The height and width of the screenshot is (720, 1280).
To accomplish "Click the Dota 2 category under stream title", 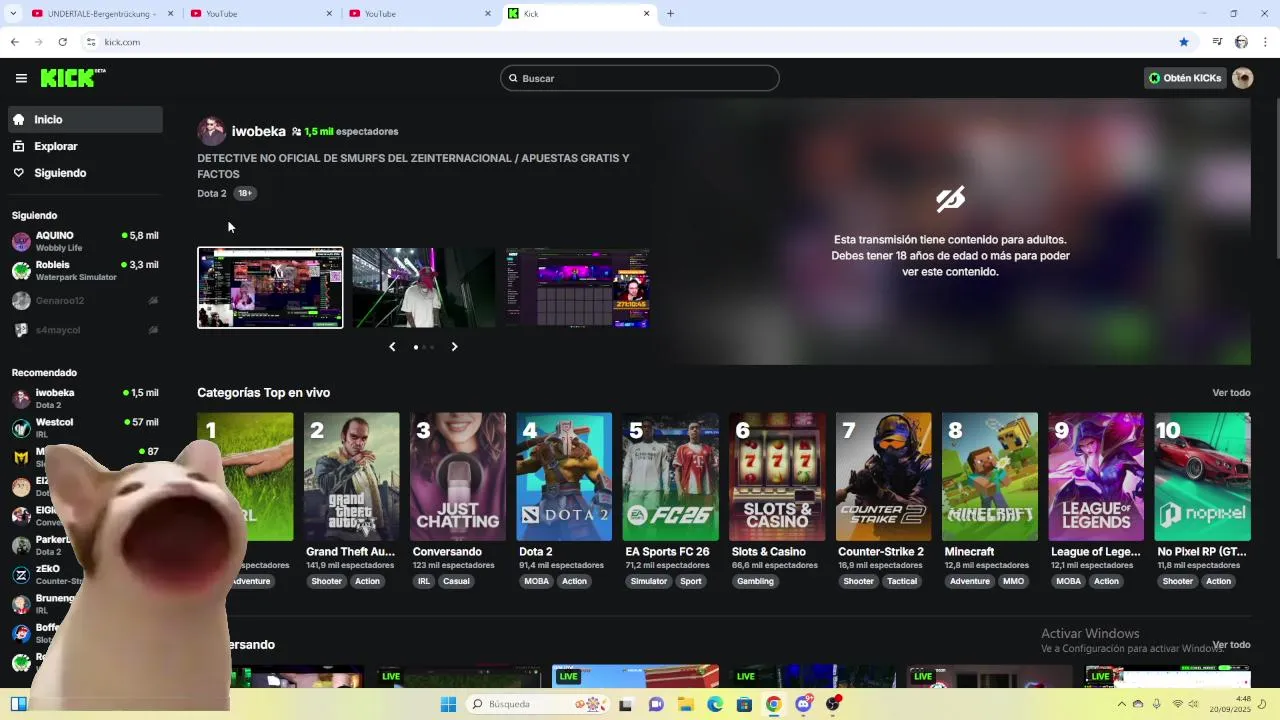I will pos(212,193).
